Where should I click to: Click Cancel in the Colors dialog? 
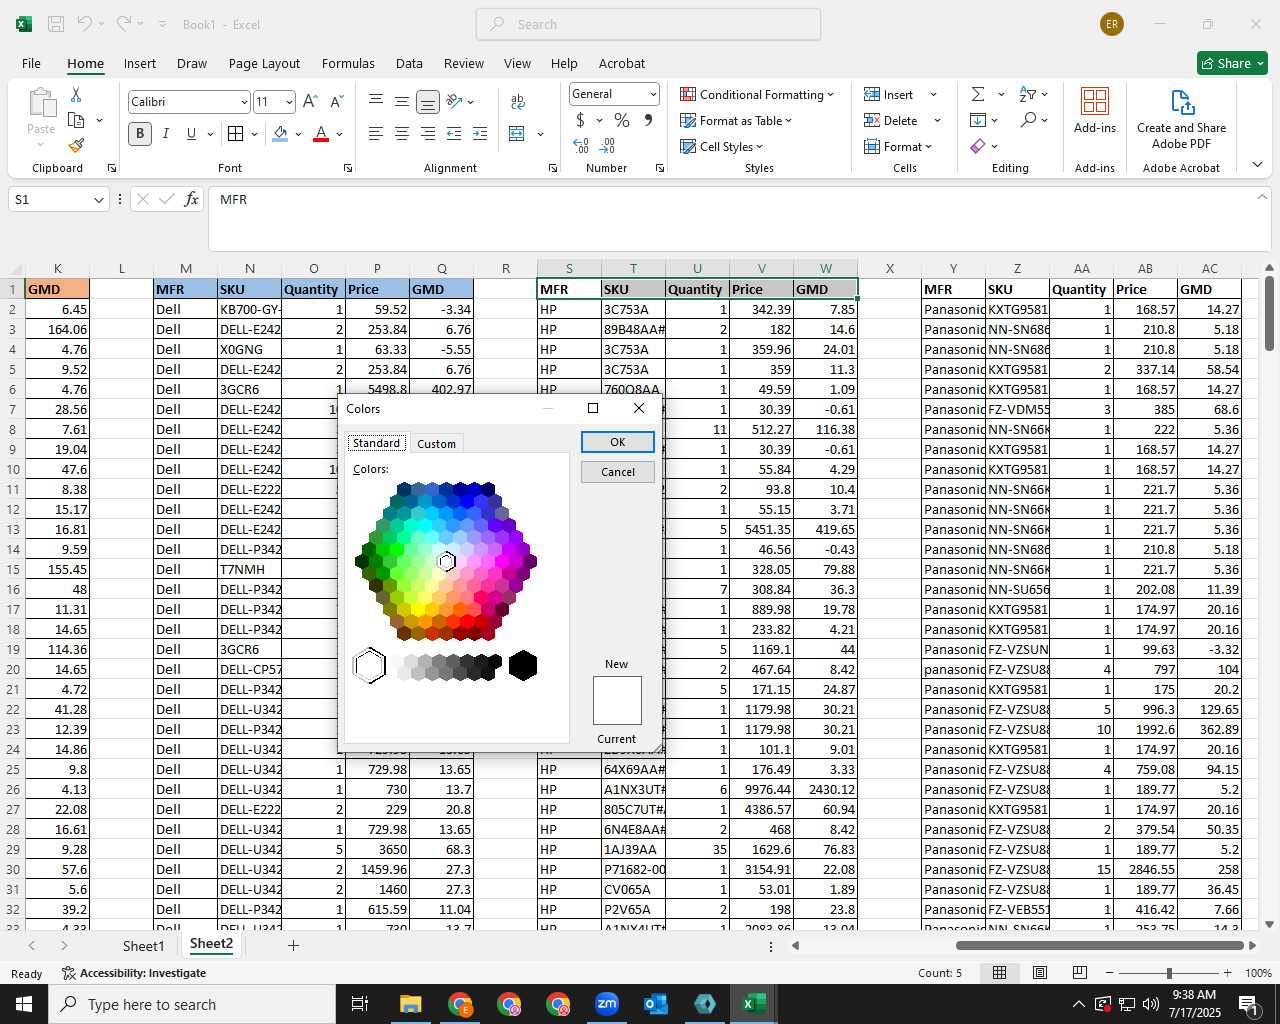tap(618, 472)
